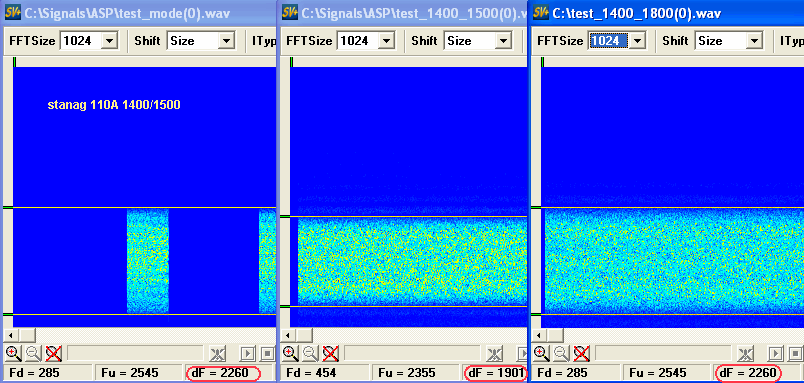Expand FFTSize dropdown in test_1400_1800 window
Viewport: 804px width, 383px height.
click(636, 41)
